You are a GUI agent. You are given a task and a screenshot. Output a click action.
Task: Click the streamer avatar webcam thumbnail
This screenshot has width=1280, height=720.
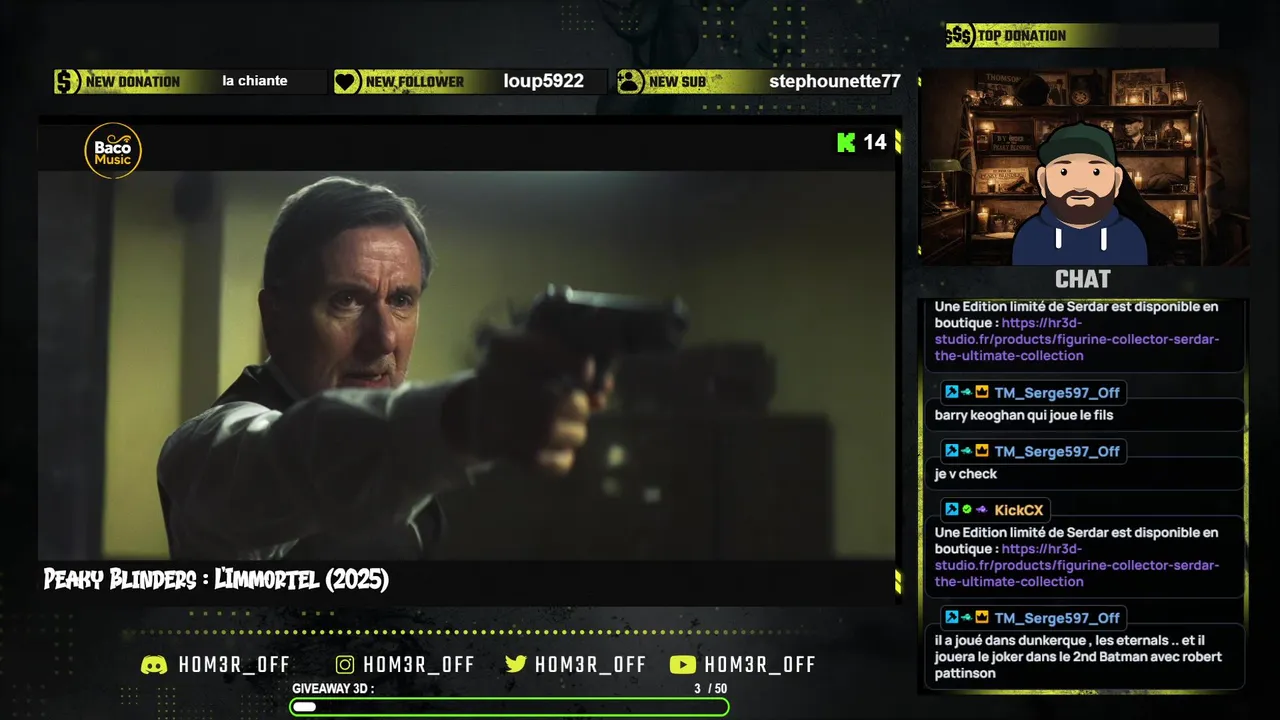(x=1084, y=166)
